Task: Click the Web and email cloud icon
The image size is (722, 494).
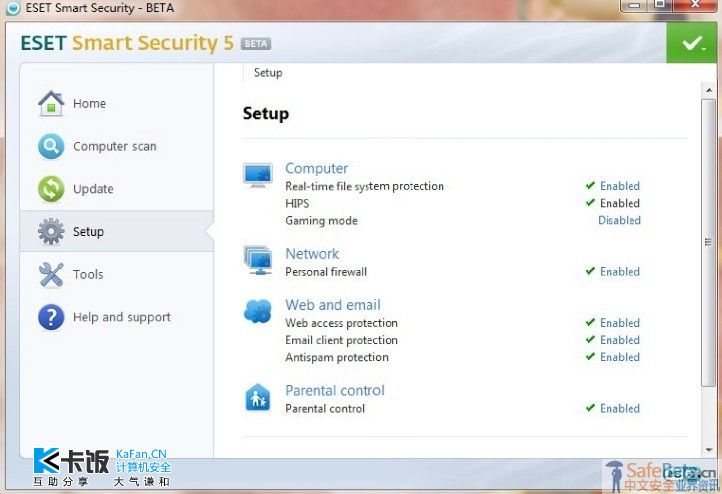Action: click(x=258, y=311)
